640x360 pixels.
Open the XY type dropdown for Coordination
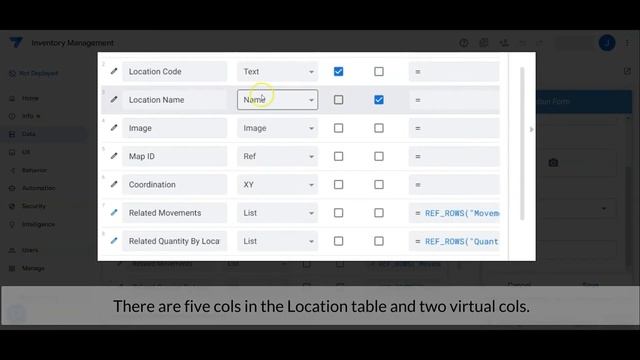coord(278,184)
